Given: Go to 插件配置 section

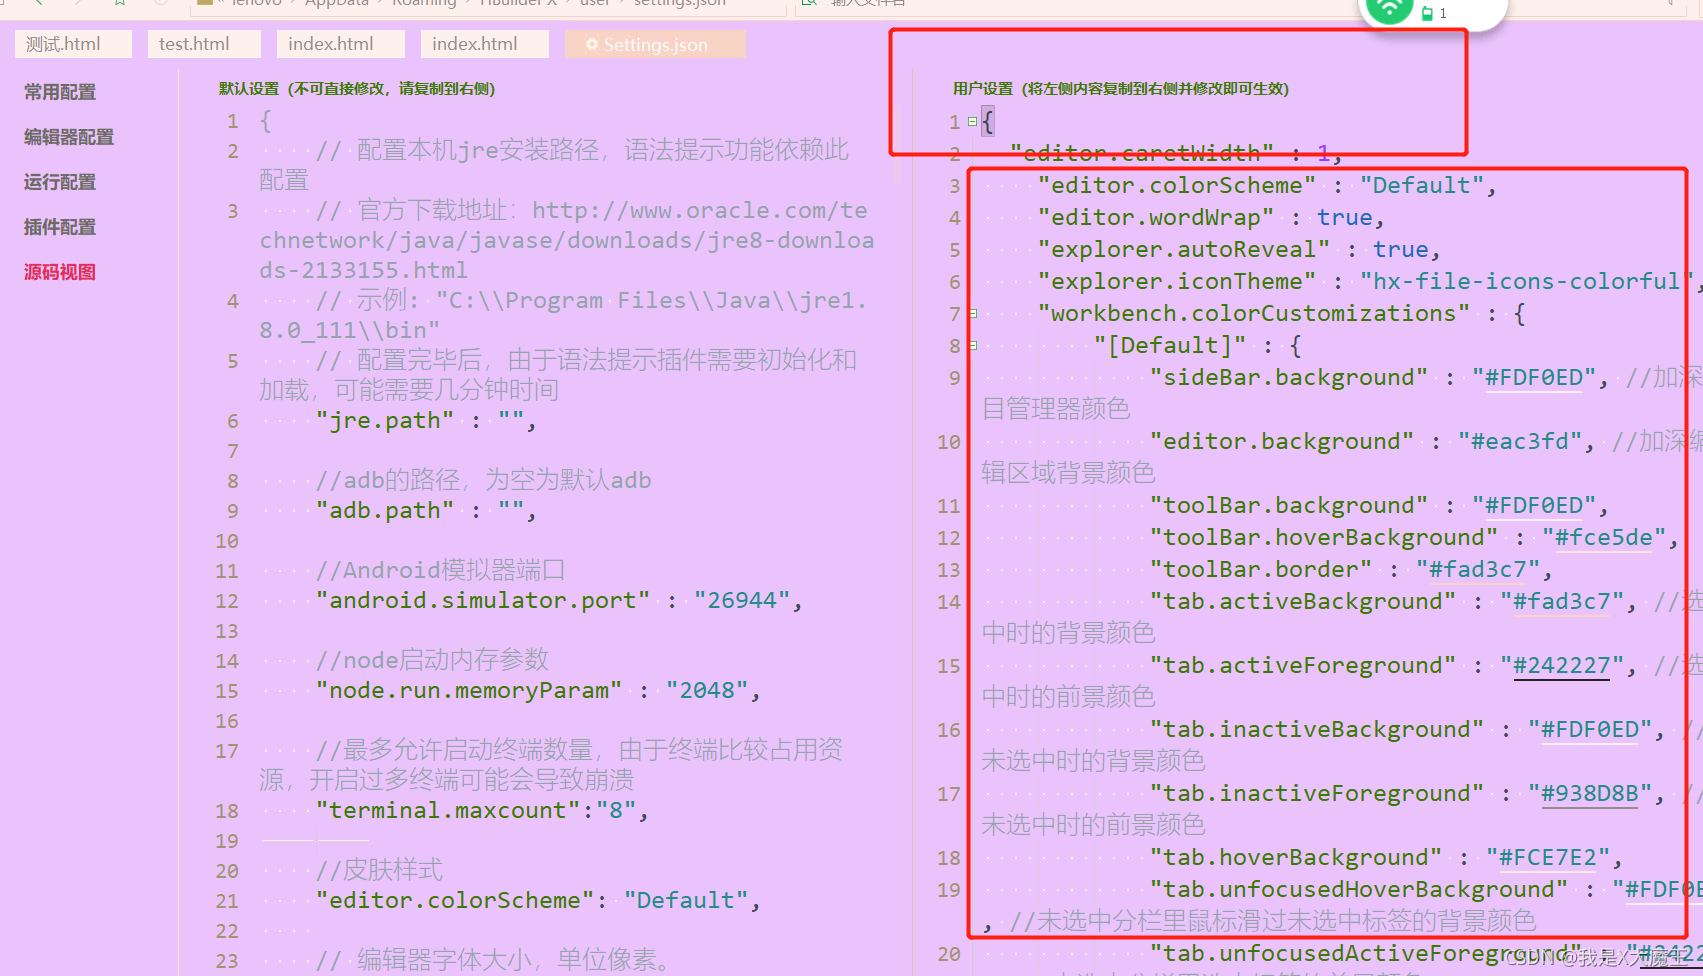Looking at the screenshot, I should coord(60,227).
